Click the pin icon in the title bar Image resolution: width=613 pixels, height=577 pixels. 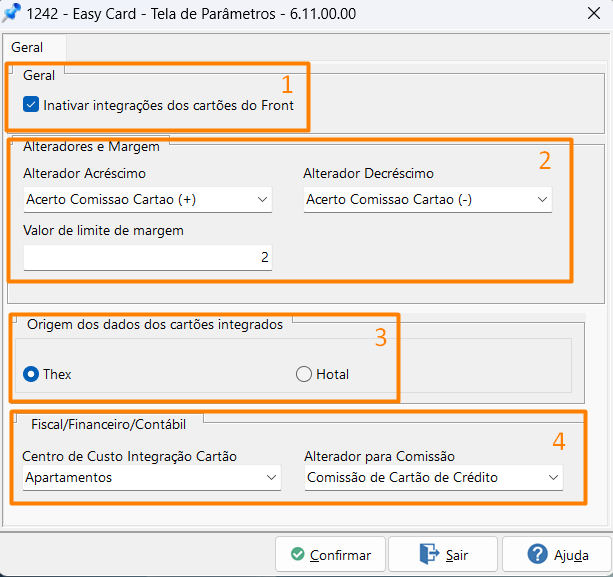tap(12, 14)
